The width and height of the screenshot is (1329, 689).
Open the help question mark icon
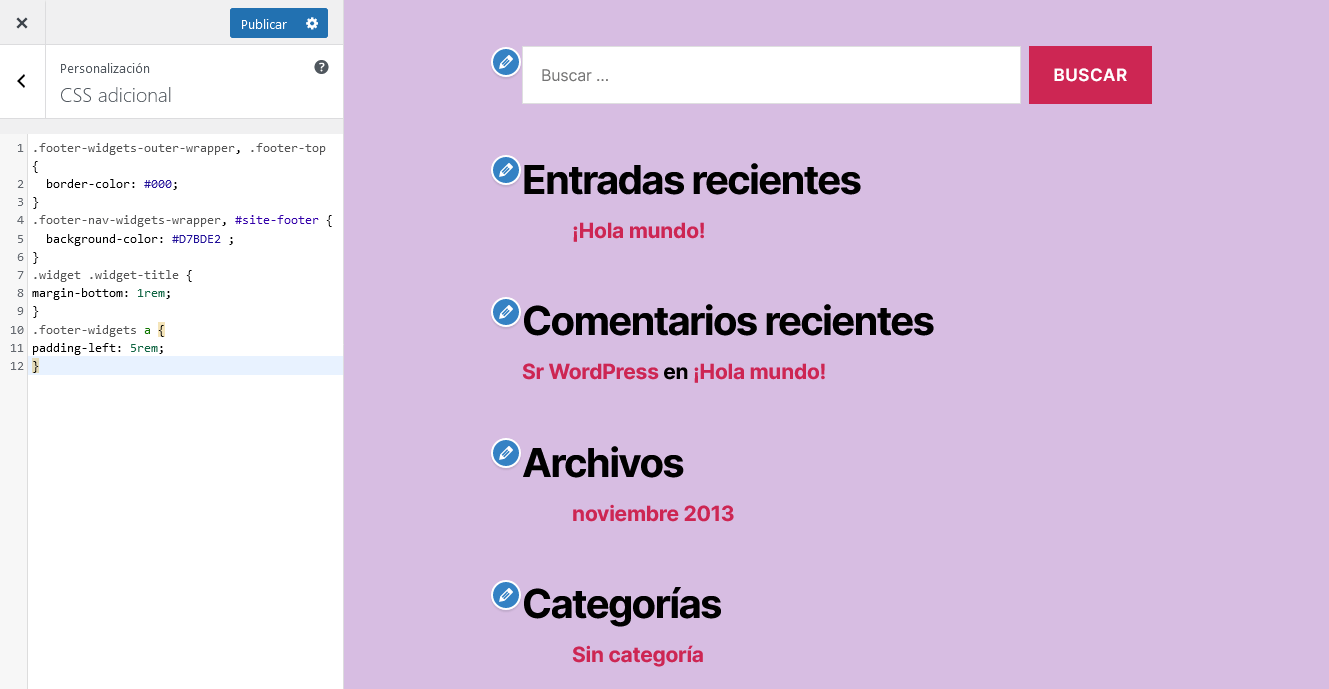pyautogui.click(x=321, y=67)
